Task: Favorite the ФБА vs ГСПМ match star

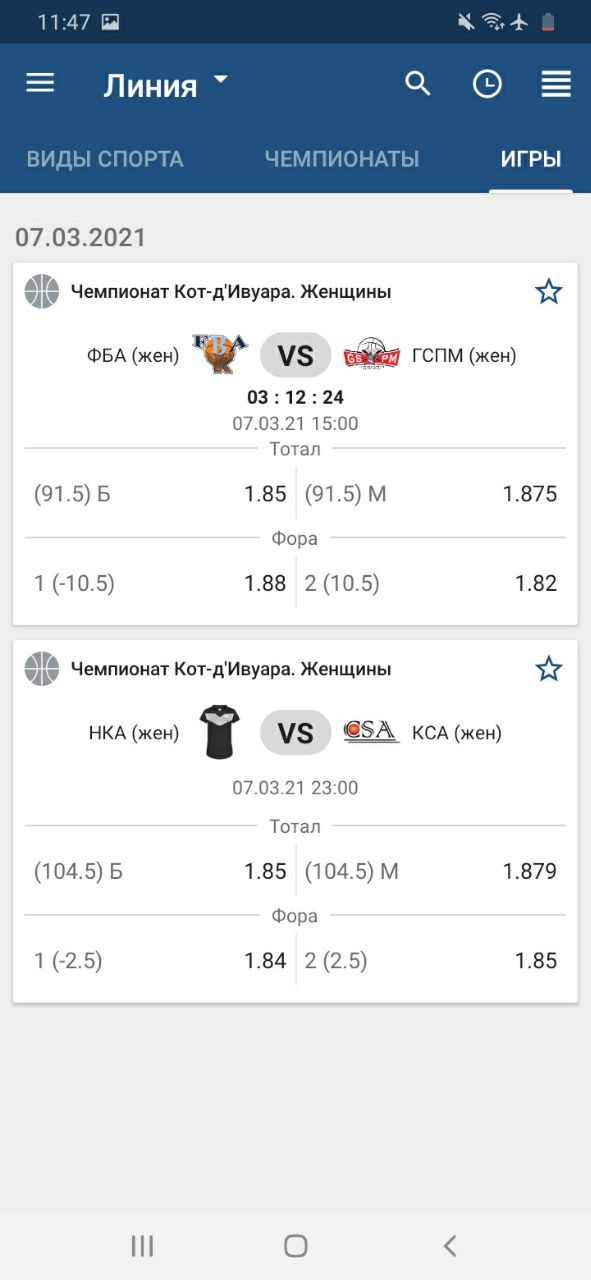Action: tap(548, 292)
